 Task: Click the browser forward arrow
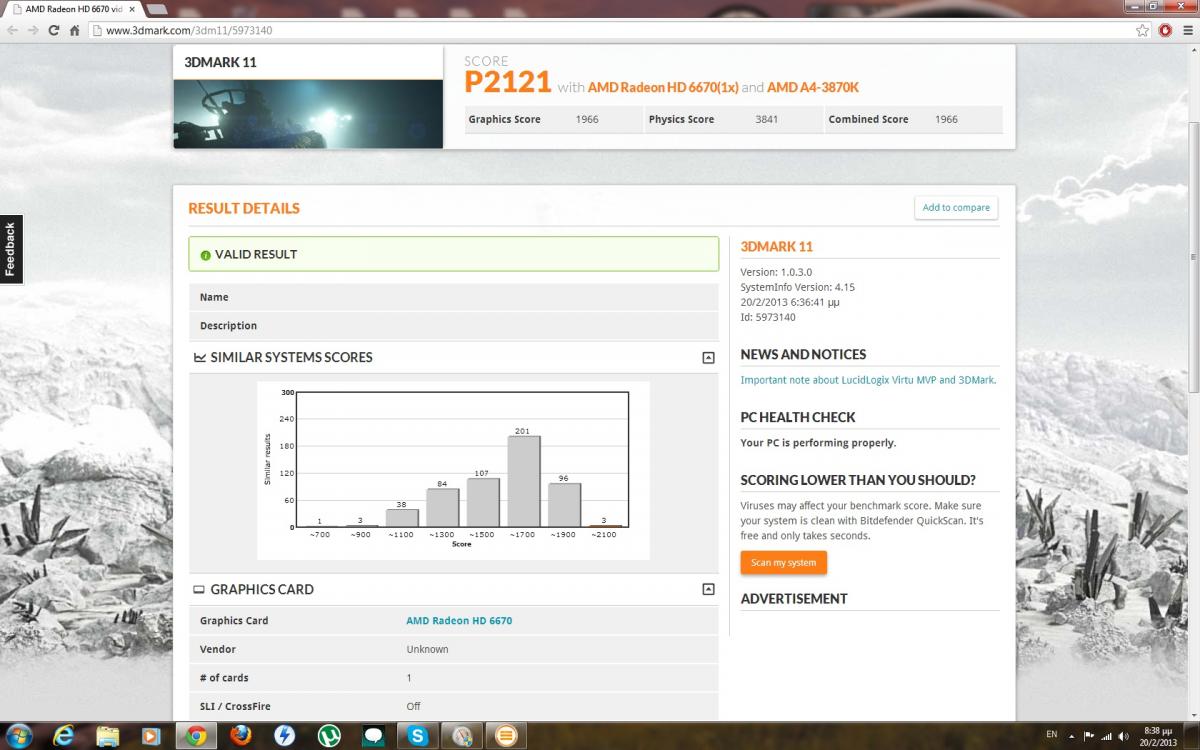pyautogui.click(x=33, y=30)
